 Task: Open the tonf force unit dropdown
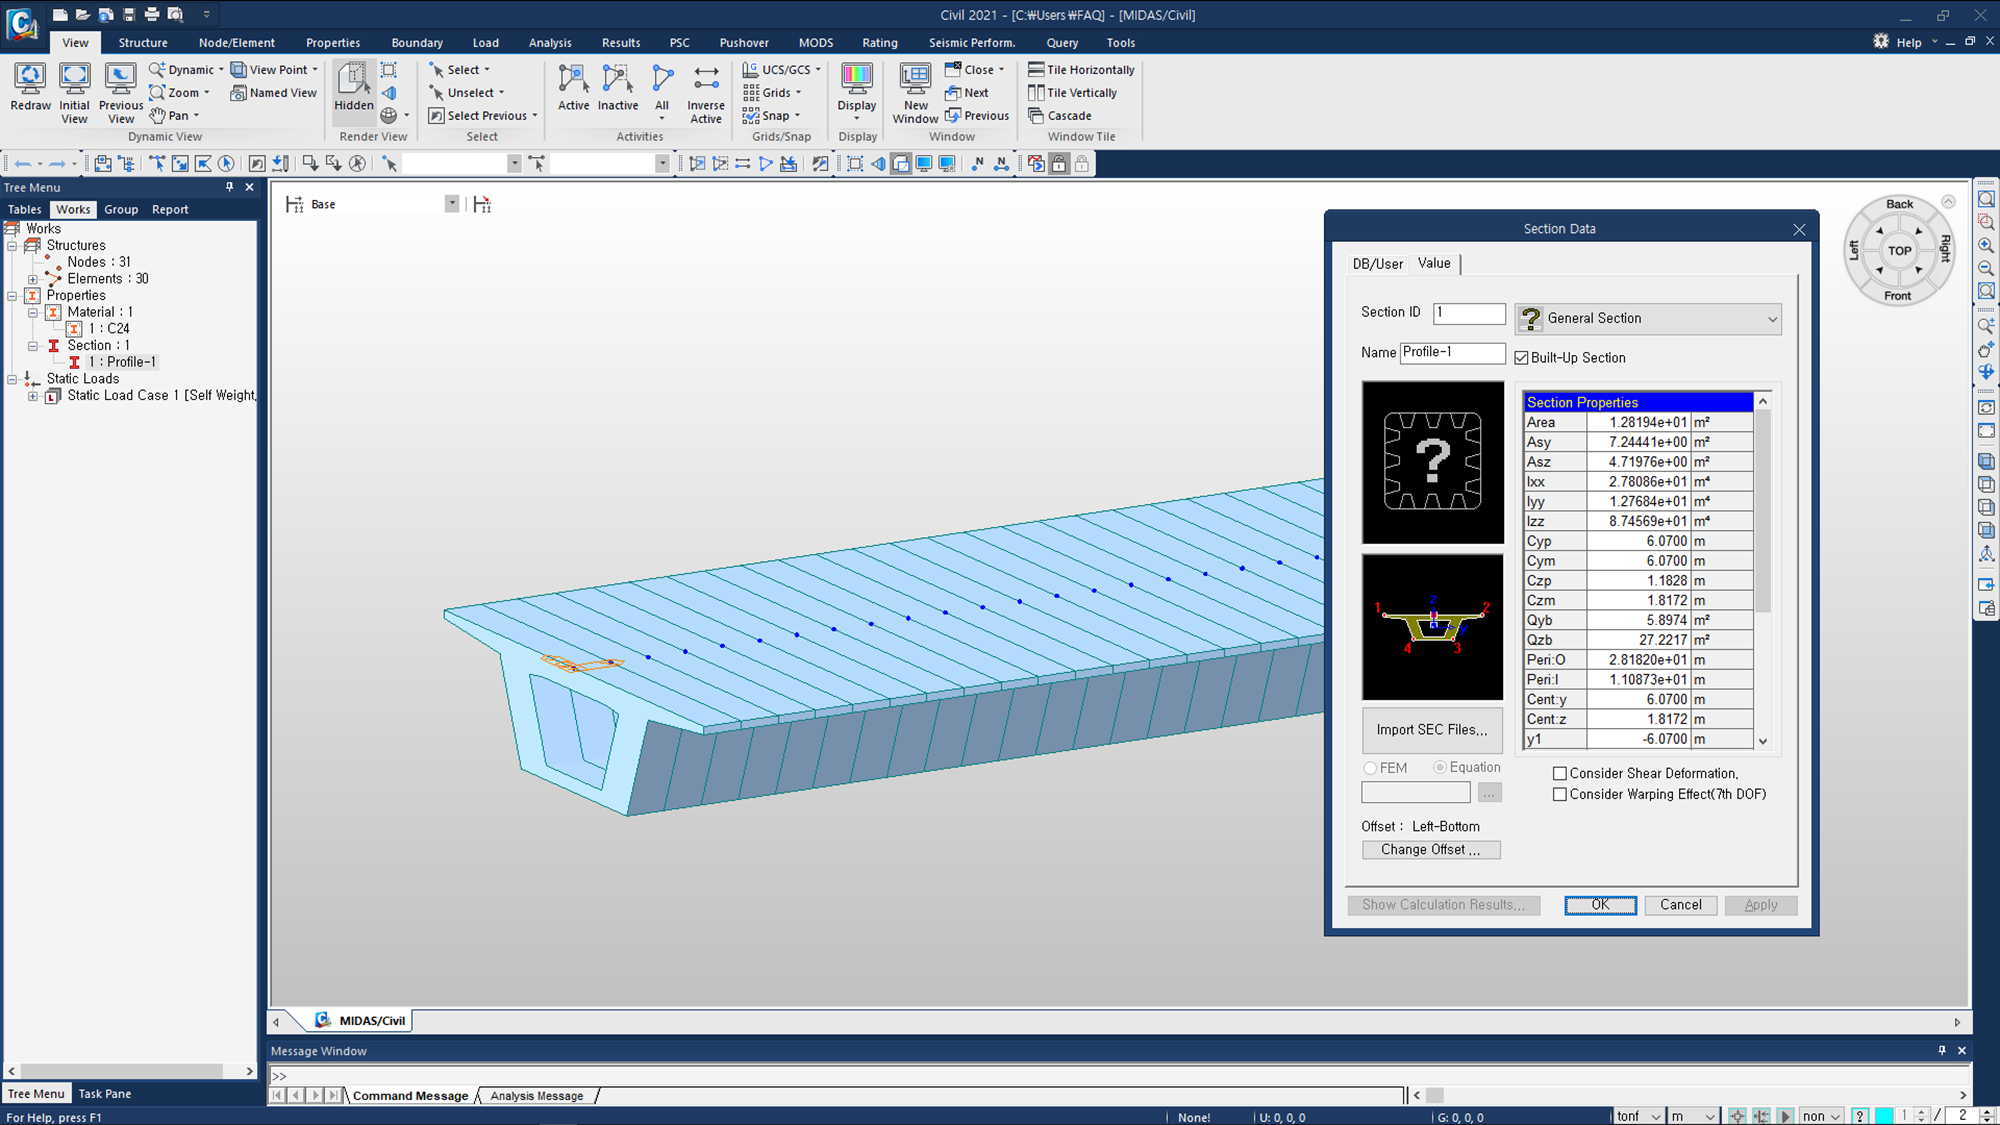[x=1656, y=1116]
